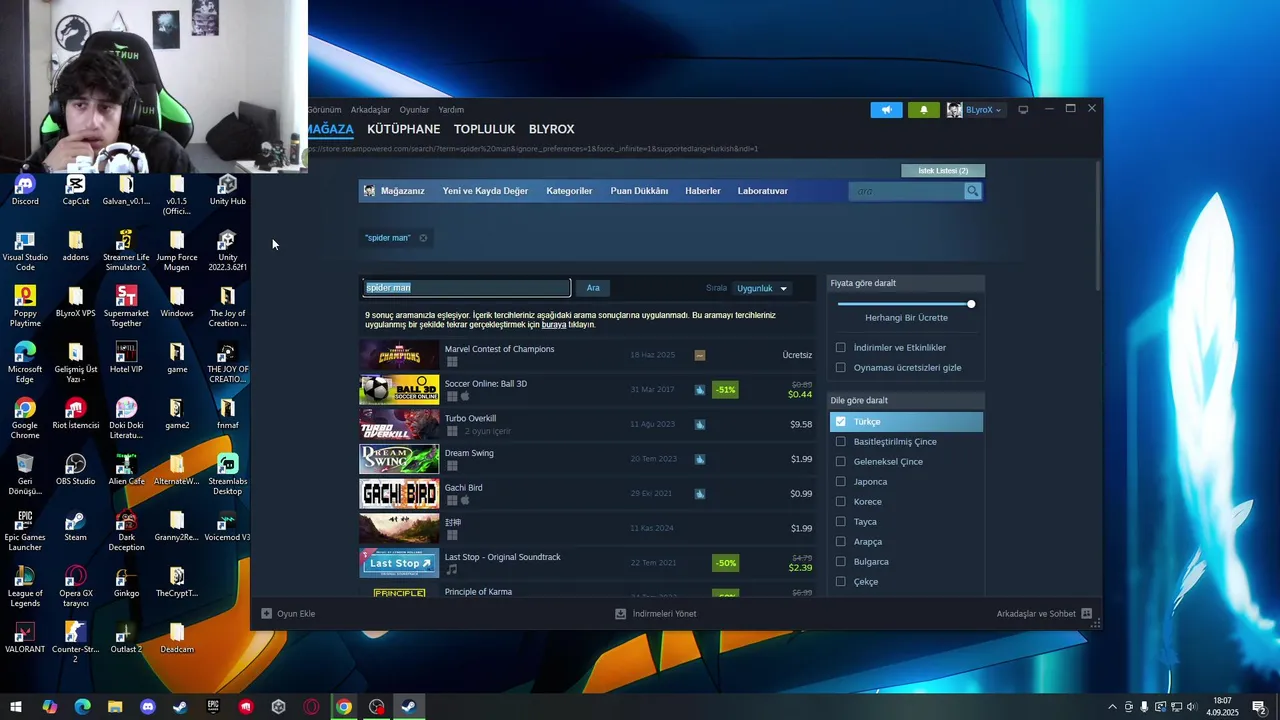
Task: Open the Steam announcements megaphone button
Action: coord(886,110)
